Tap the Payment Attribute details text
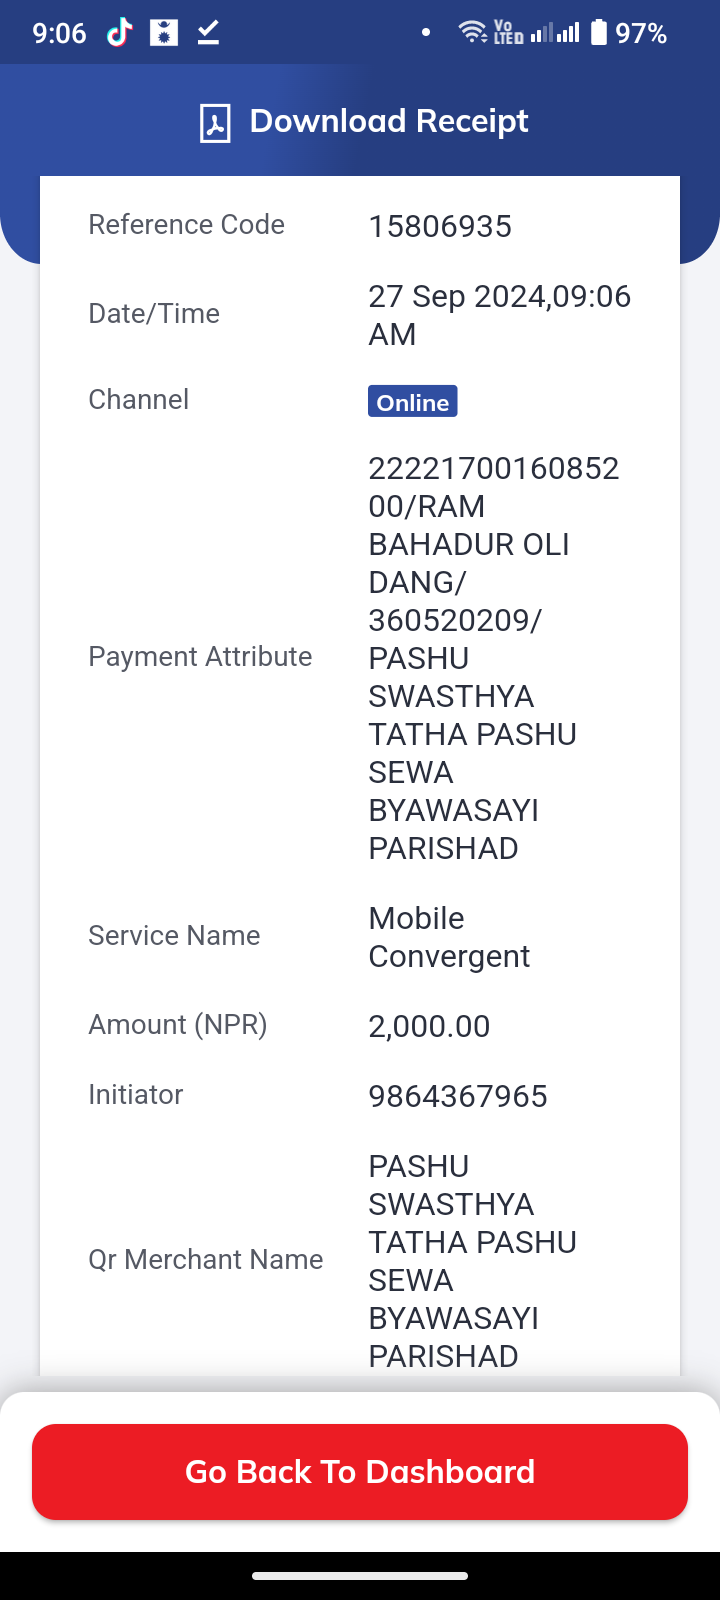Viewport: 720px width, 1600px height. (494, 658)
